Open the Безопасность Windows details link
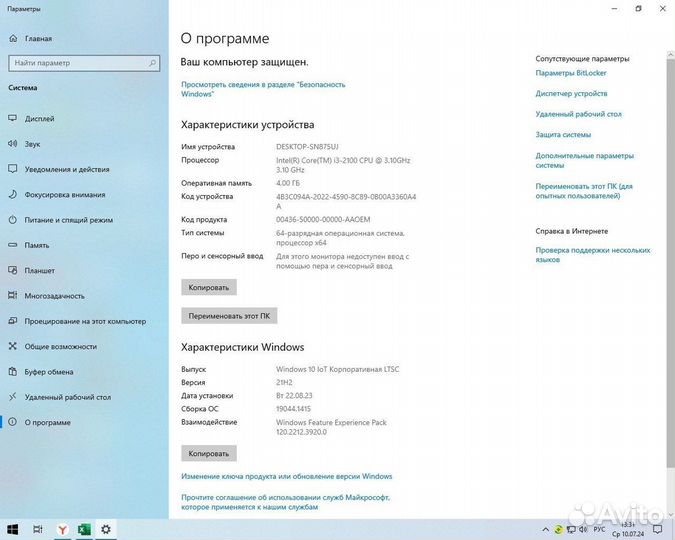The width and height of the screenshot is (675, 540). click(263, 89)
